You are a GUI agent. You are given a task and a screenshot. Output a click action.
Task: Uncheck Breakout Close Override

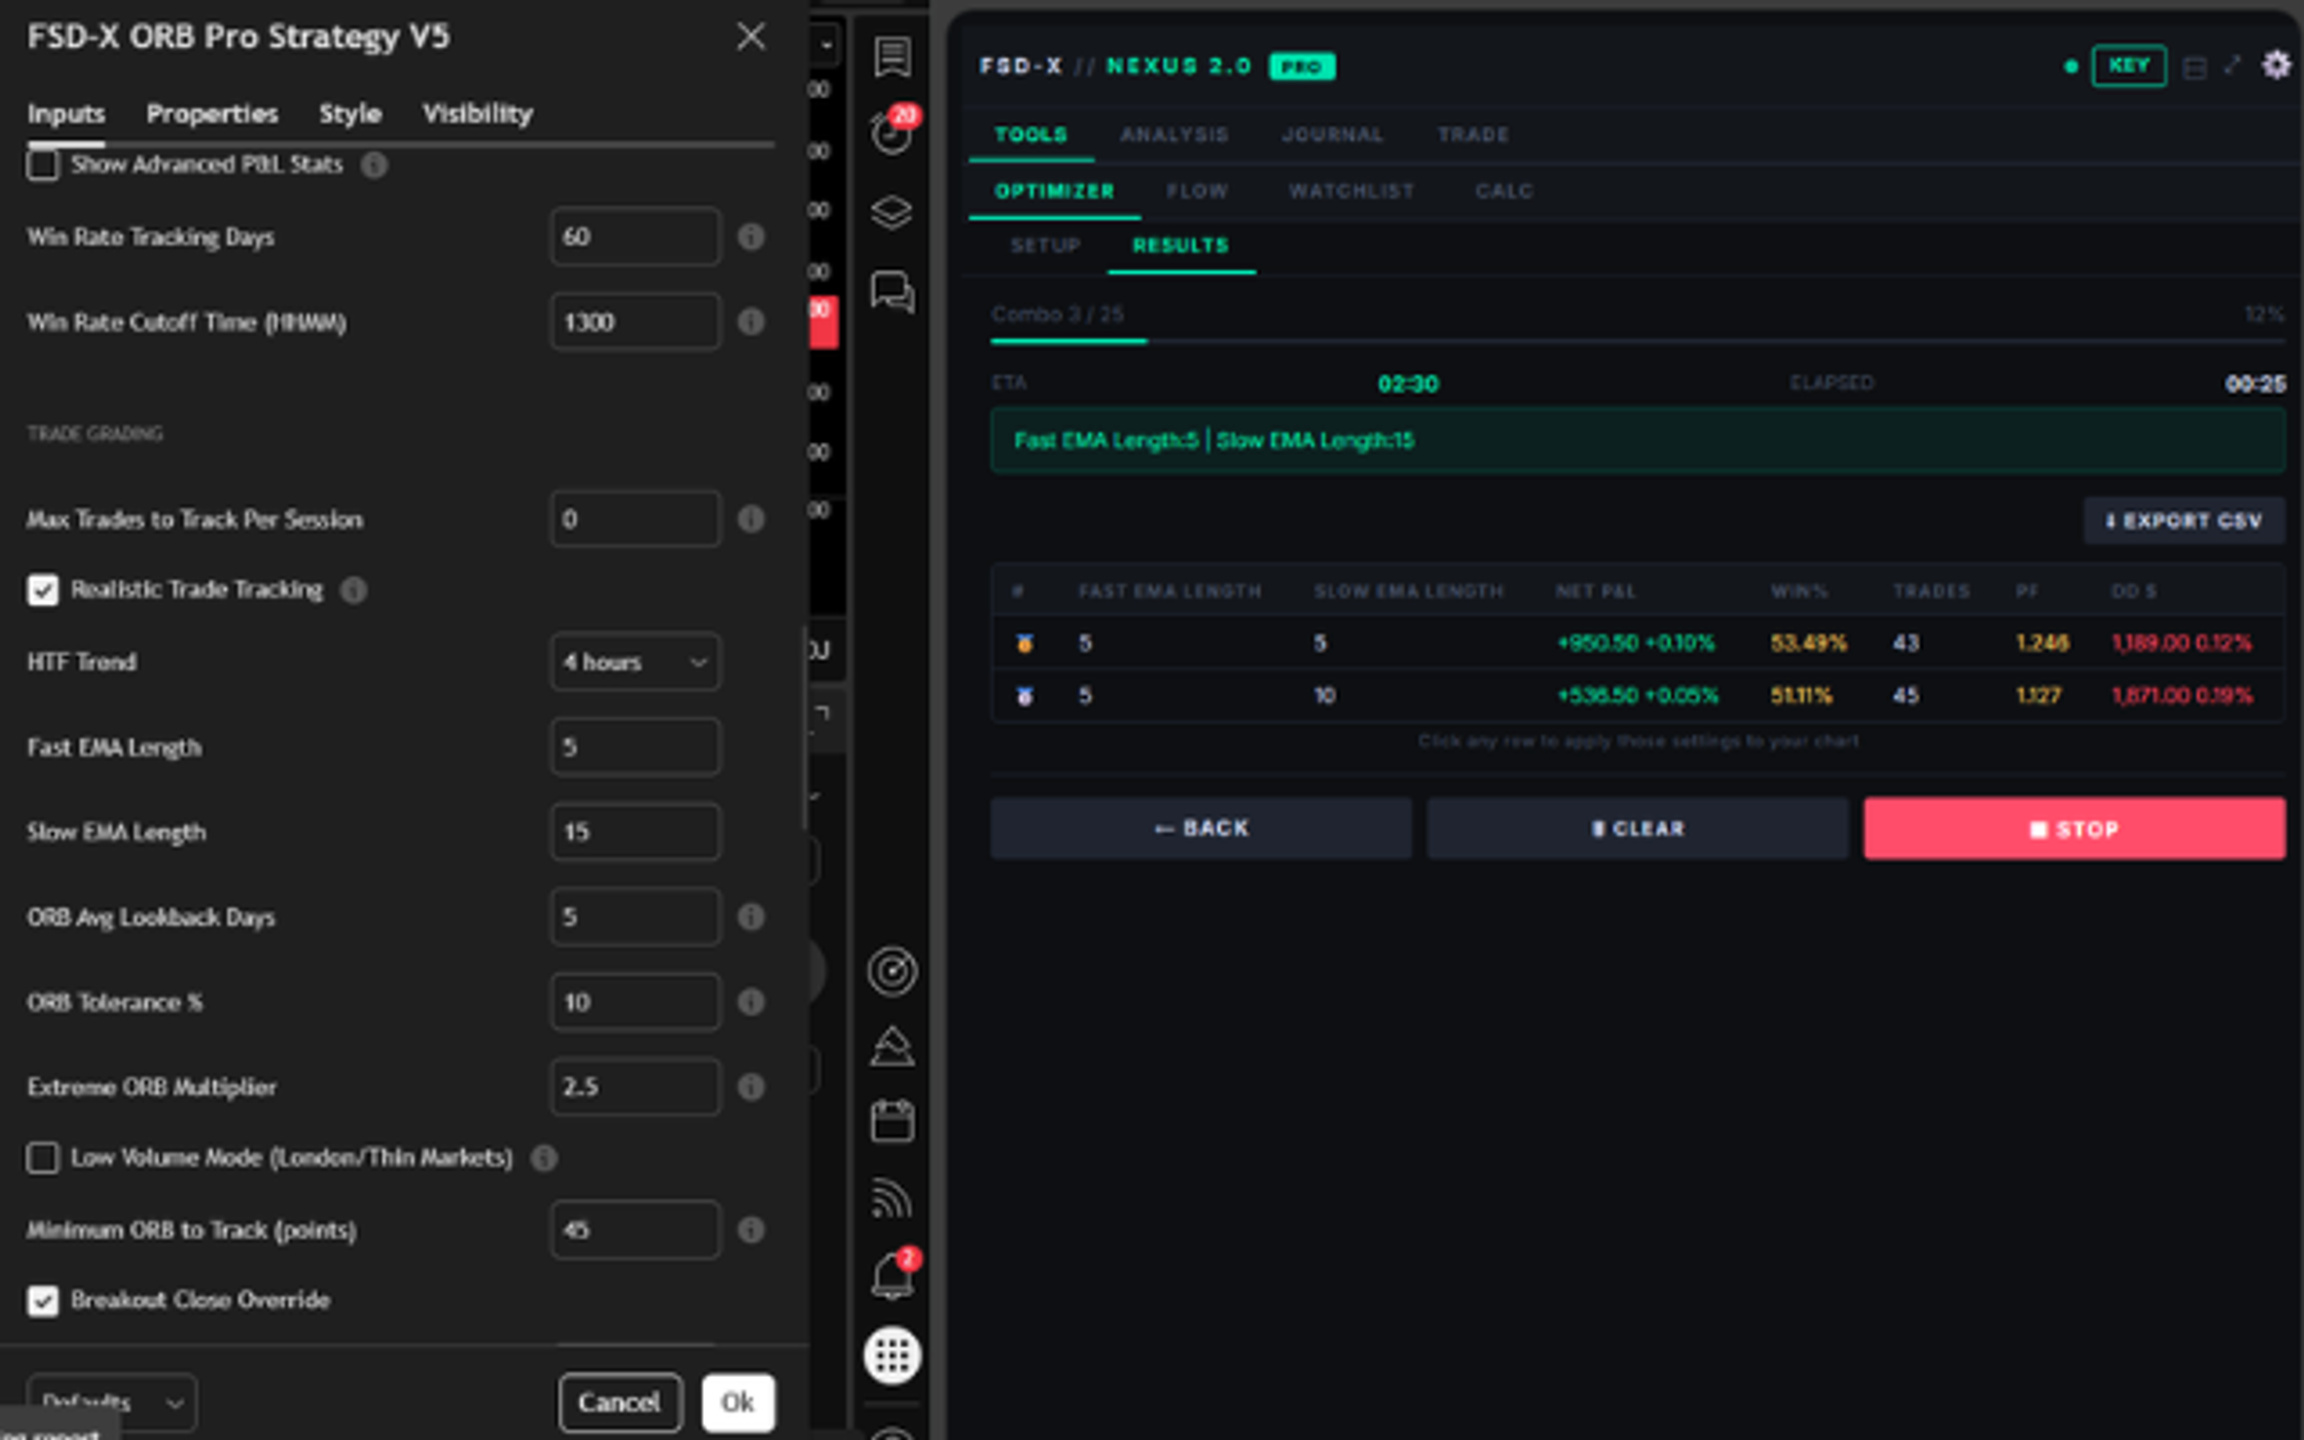tap(43, 1300)
